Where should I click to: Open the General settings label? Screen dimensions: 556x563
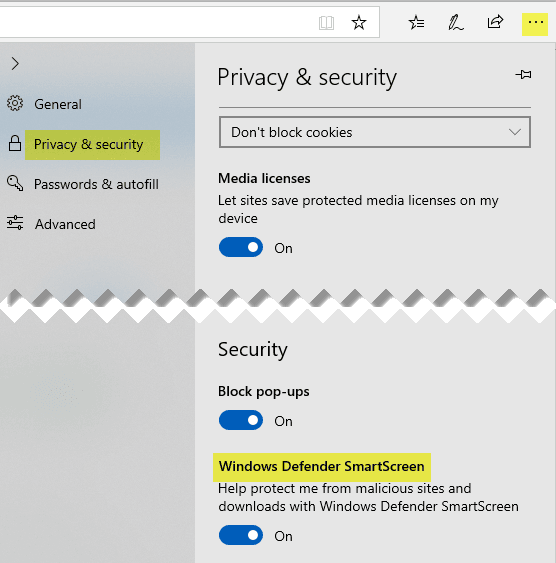(58, 104)
